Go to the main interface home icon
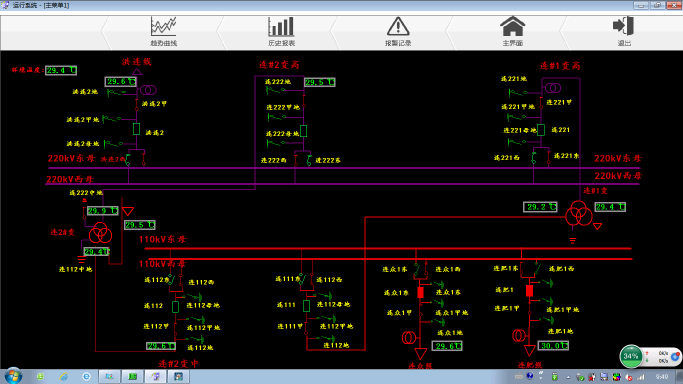This screenshot has width=683, height=384. pyautogui.click(x=512, y=26)
